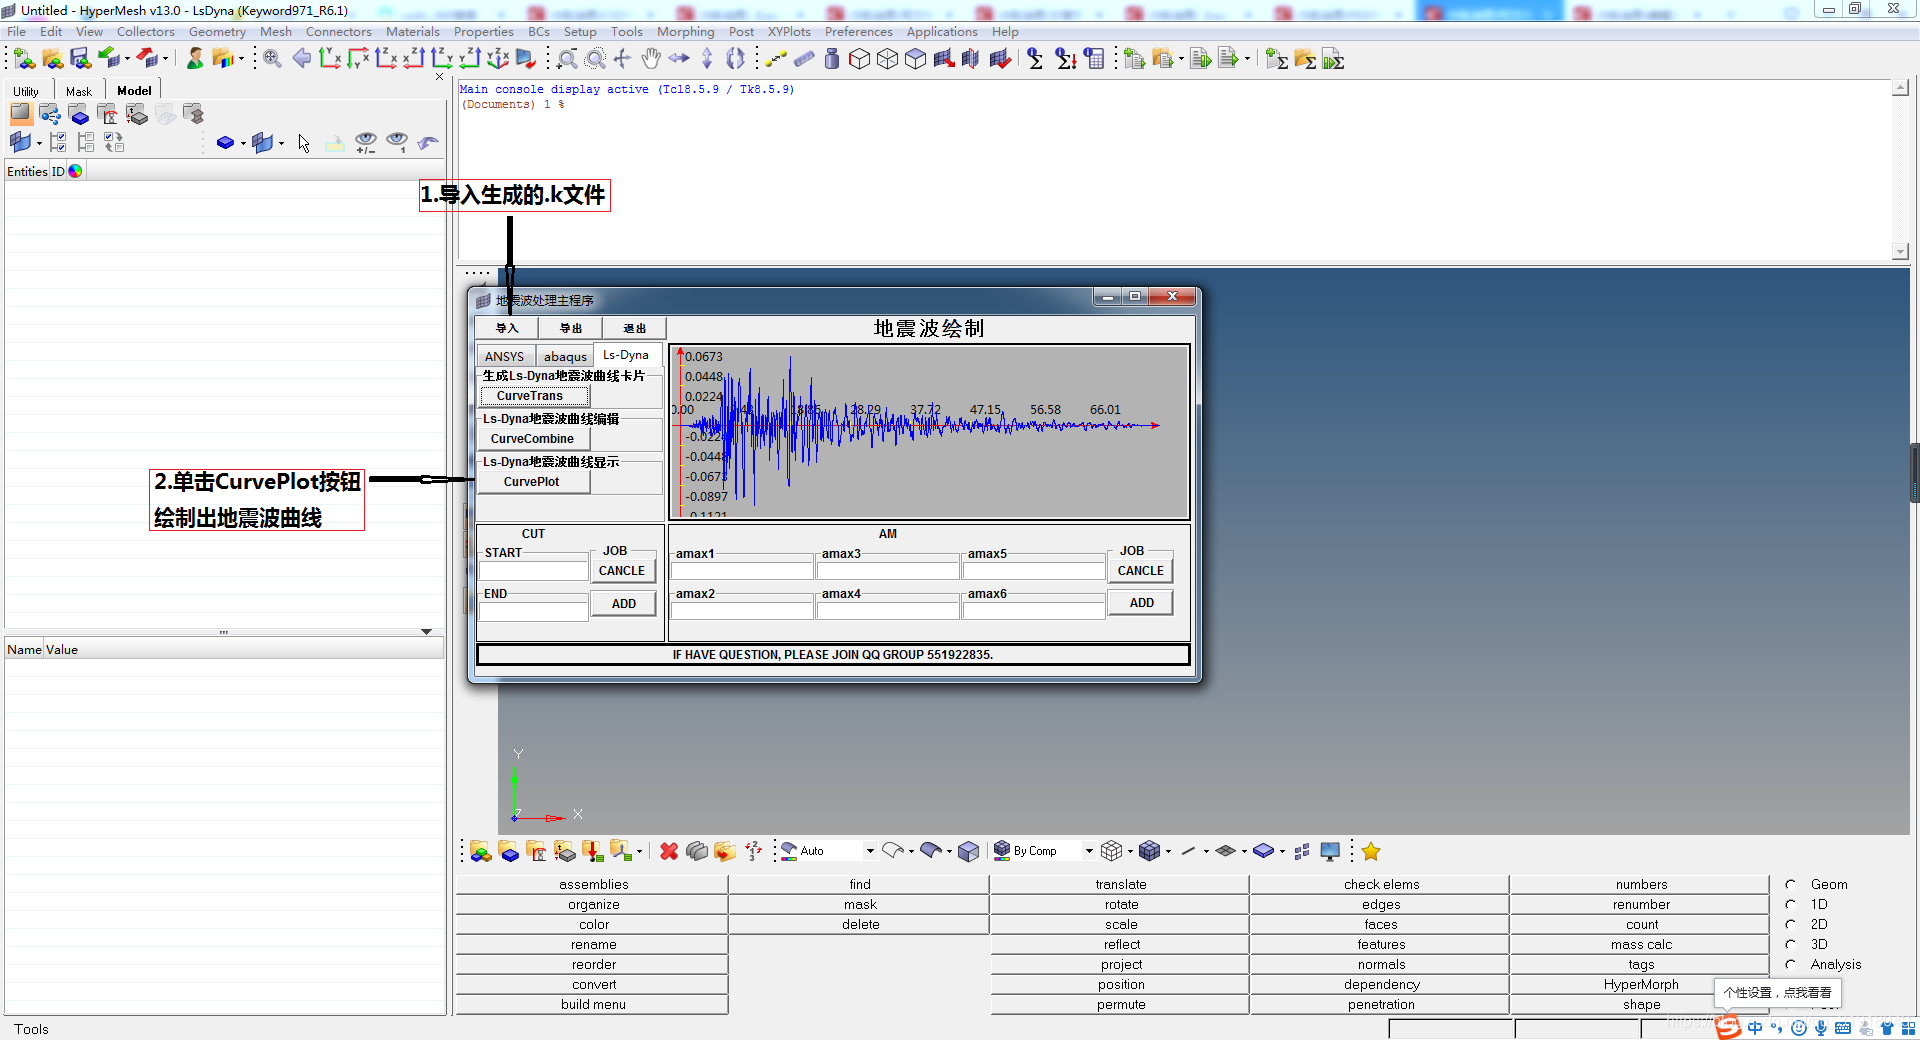Select the 2D radio button
The image size is (1920, 1040).
click(x=1791, y=924)
